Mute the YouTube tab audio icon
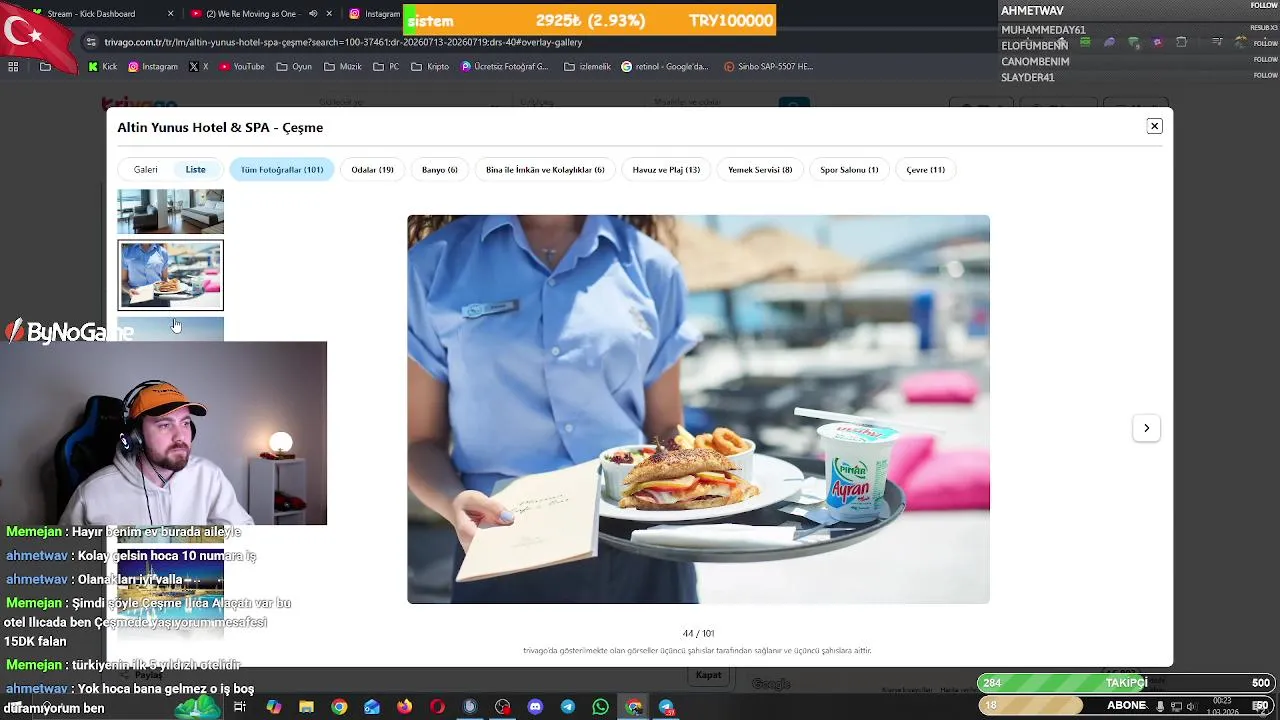1280x720 pixels. (x=313, y=14)
